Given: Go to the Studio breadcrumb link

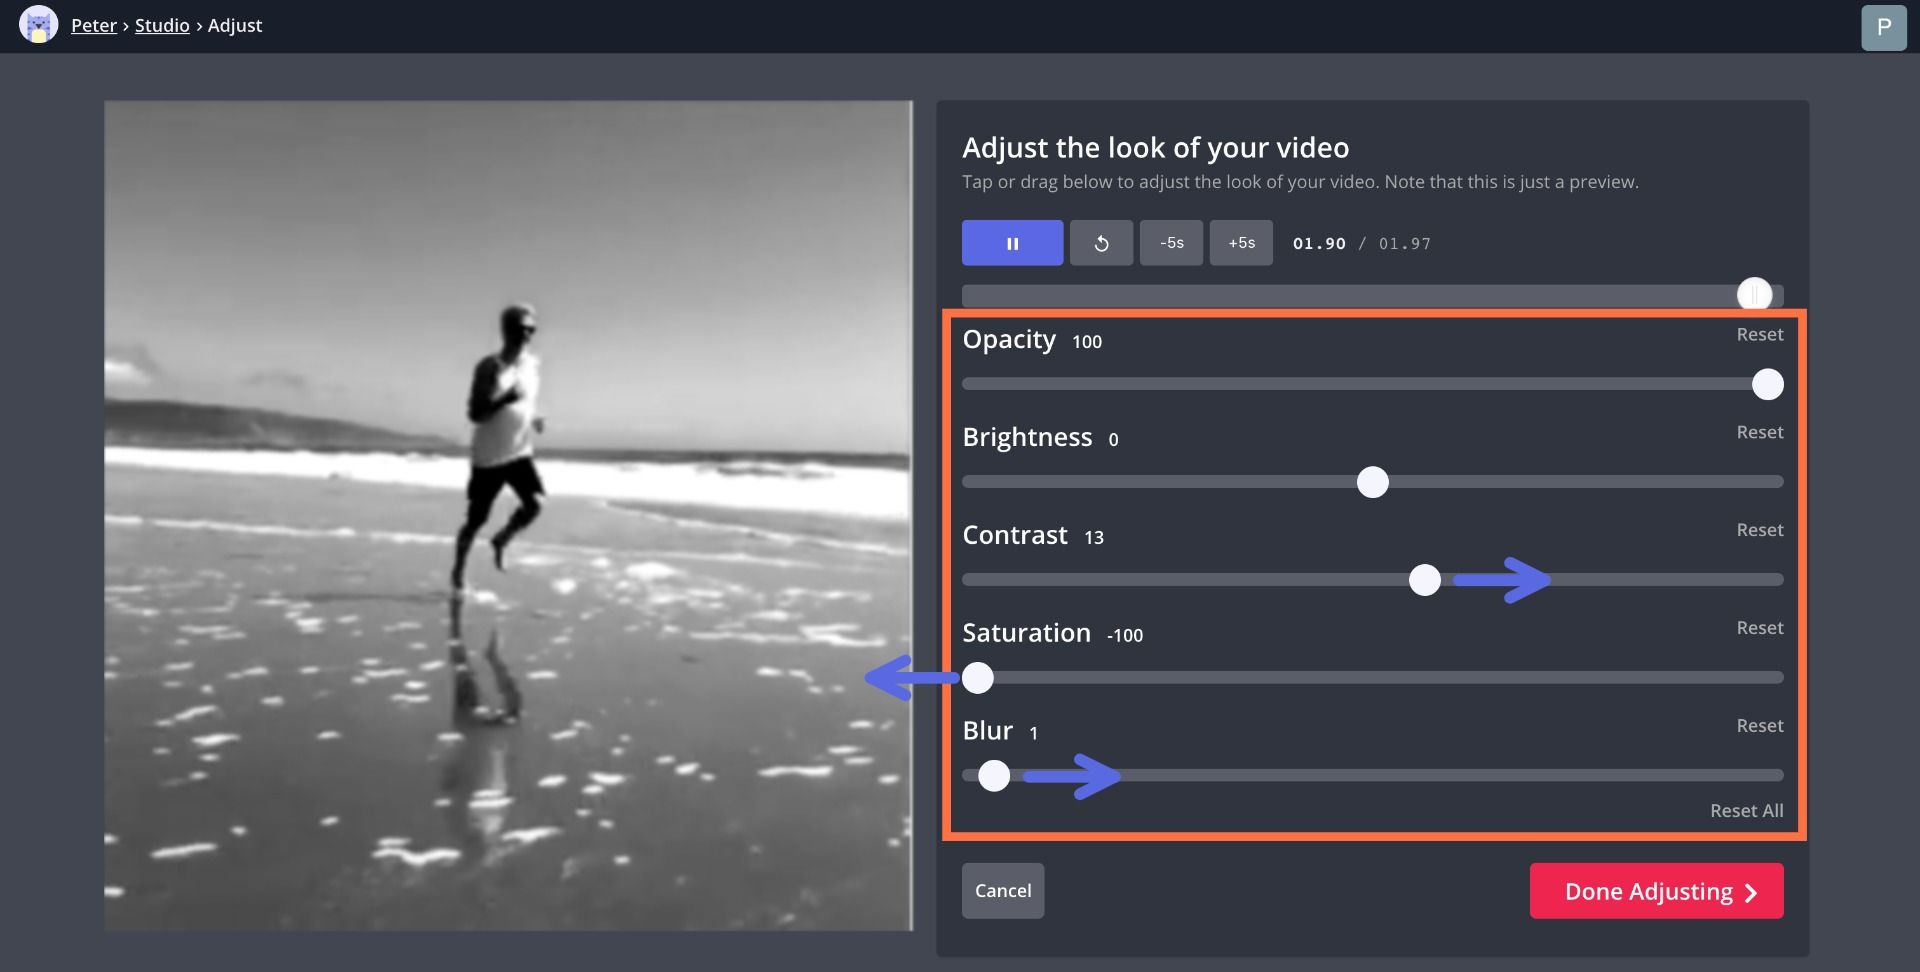Looking at the screenshot, I should pyautogui.click(x=162, y=26).
